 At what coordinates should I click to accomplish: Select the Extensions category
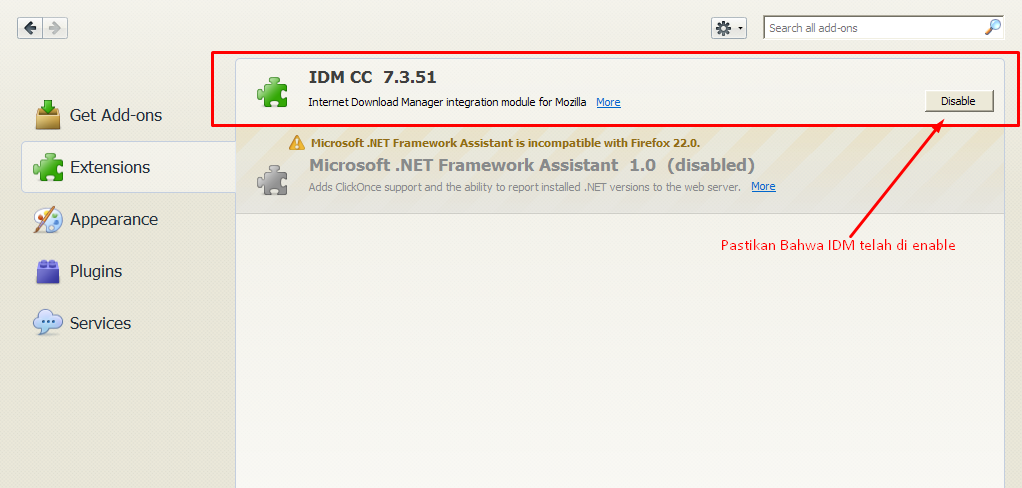click(128, 167)
